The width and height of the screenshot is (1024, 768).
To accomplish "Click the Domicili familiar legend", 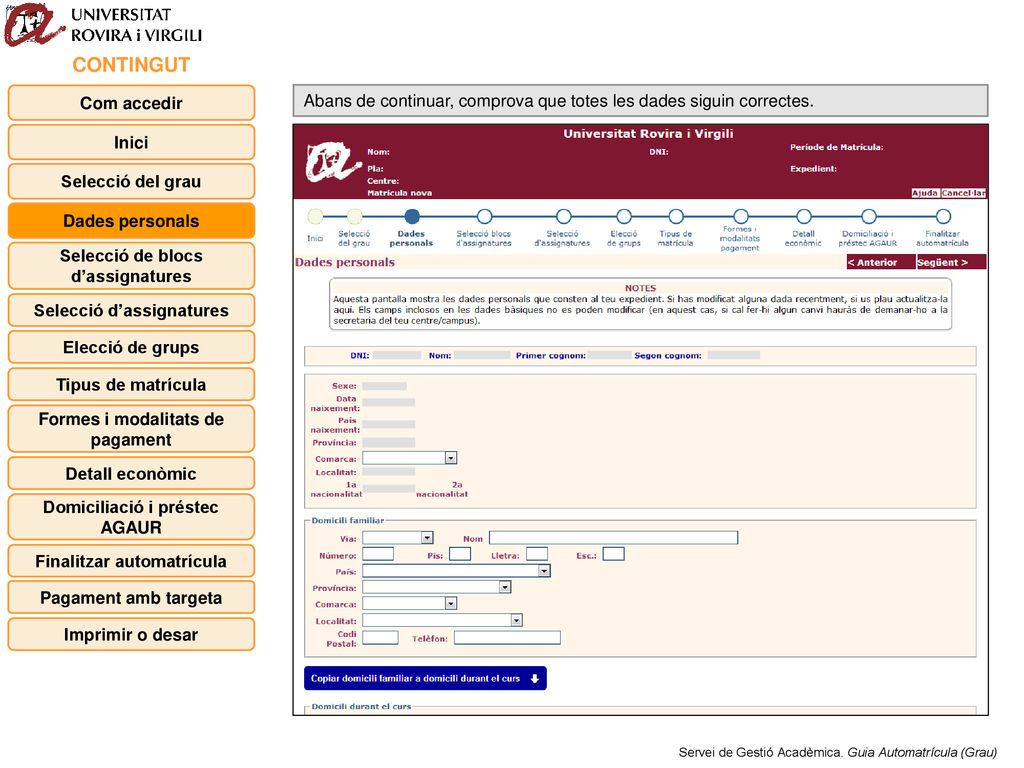I will pyautogui.click(x=348, y=520).
